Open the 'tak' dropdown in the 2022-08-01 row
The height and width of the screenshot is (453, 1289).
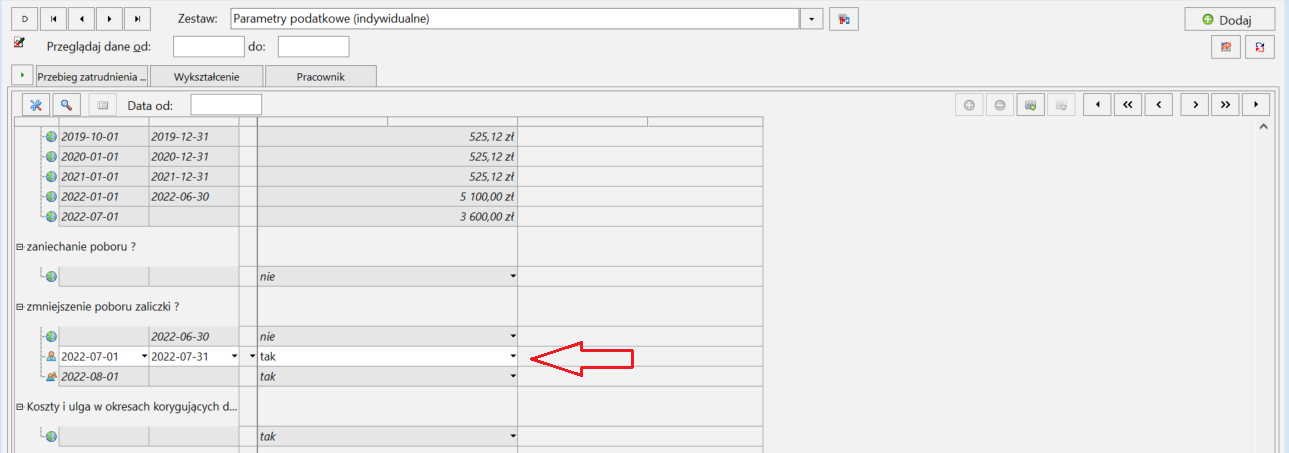513,376
